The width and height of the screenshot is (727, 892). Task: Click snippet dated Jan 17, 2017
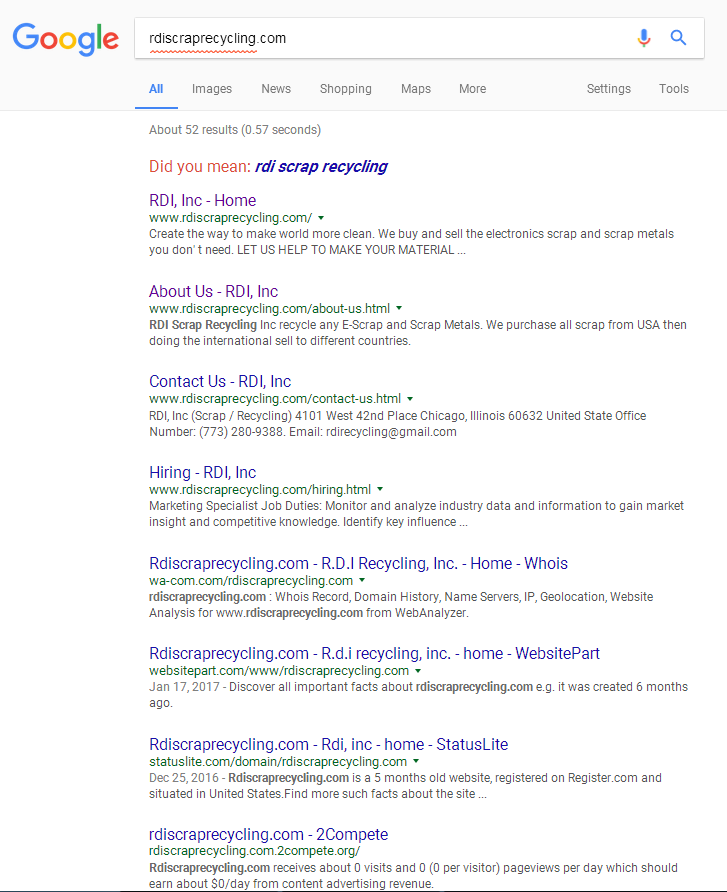[x=418, y=695]
